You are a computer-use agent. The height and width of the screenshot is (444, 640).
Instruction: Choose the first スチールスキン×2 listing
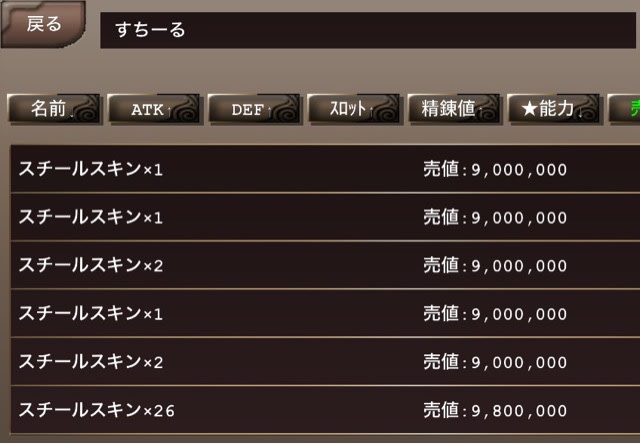tap(325, 265)
